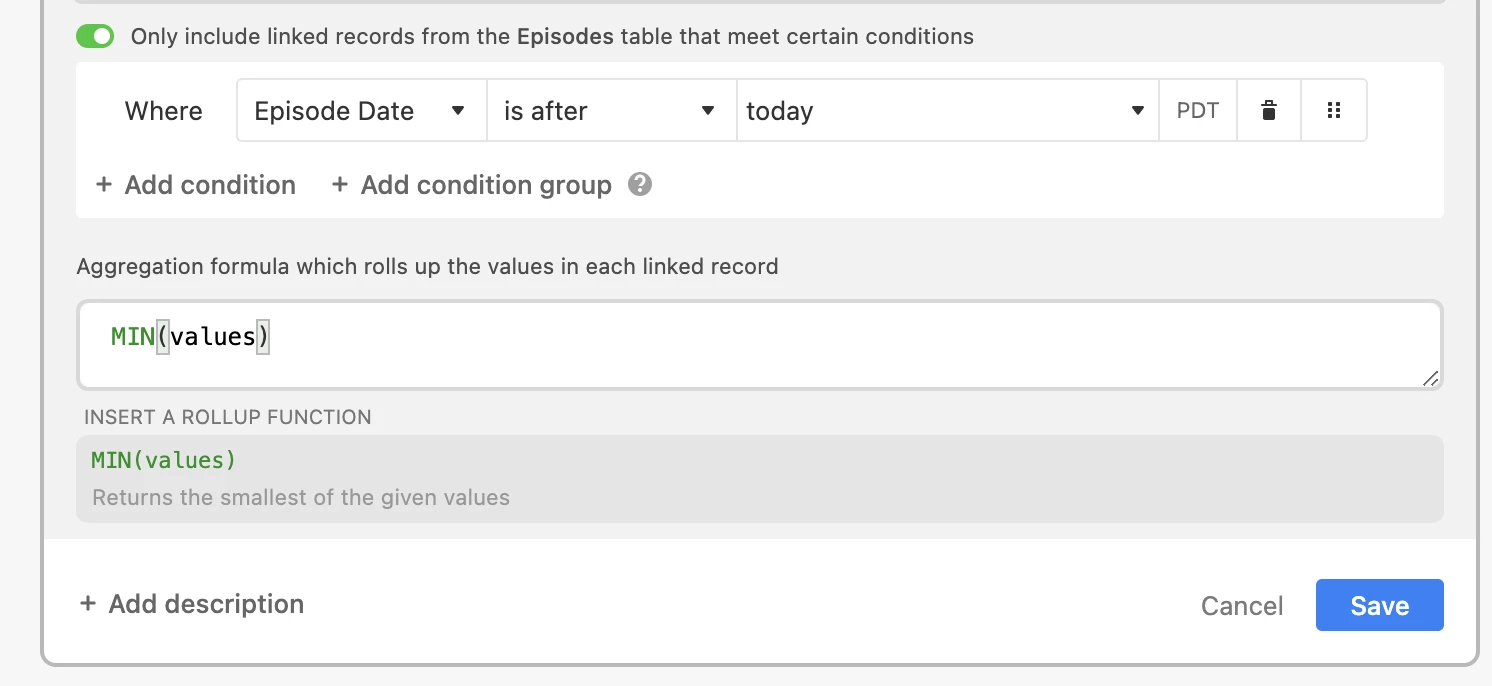Cancel the field editing dialog

[1242, 606]
